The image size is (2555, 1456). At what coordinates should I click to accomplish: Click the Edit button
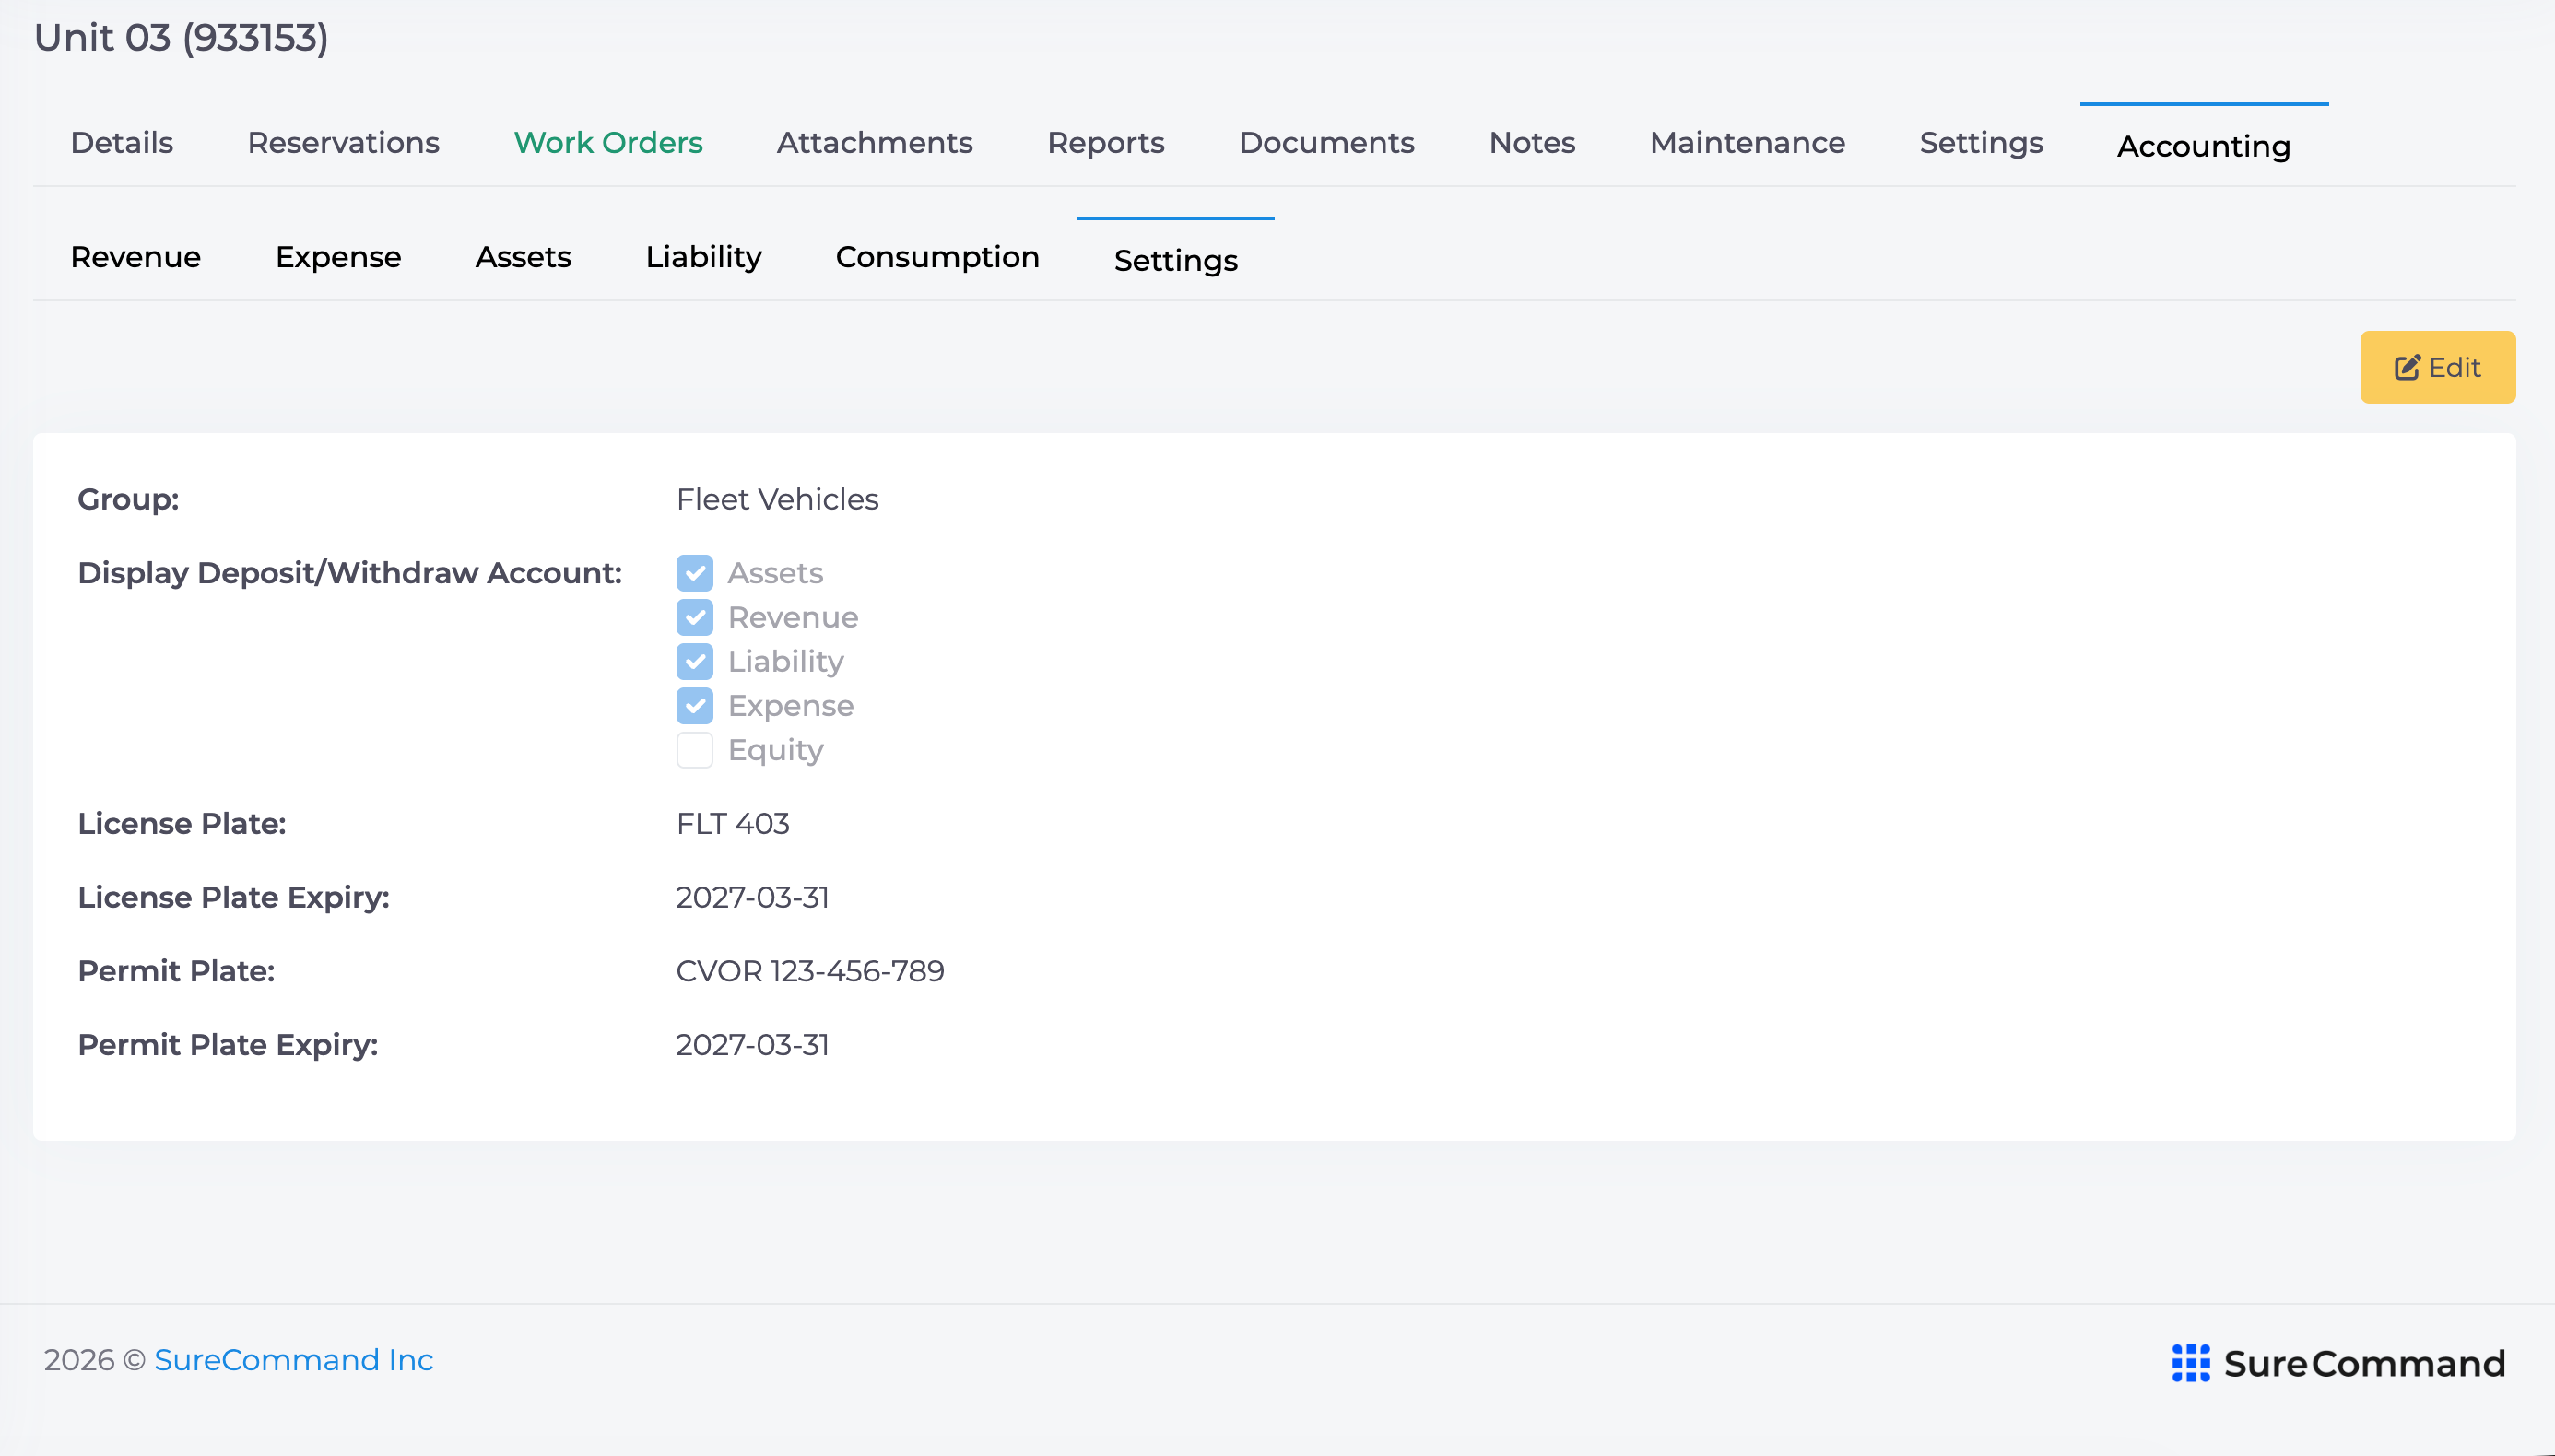pyautogui.click(x=2437, y=367)
